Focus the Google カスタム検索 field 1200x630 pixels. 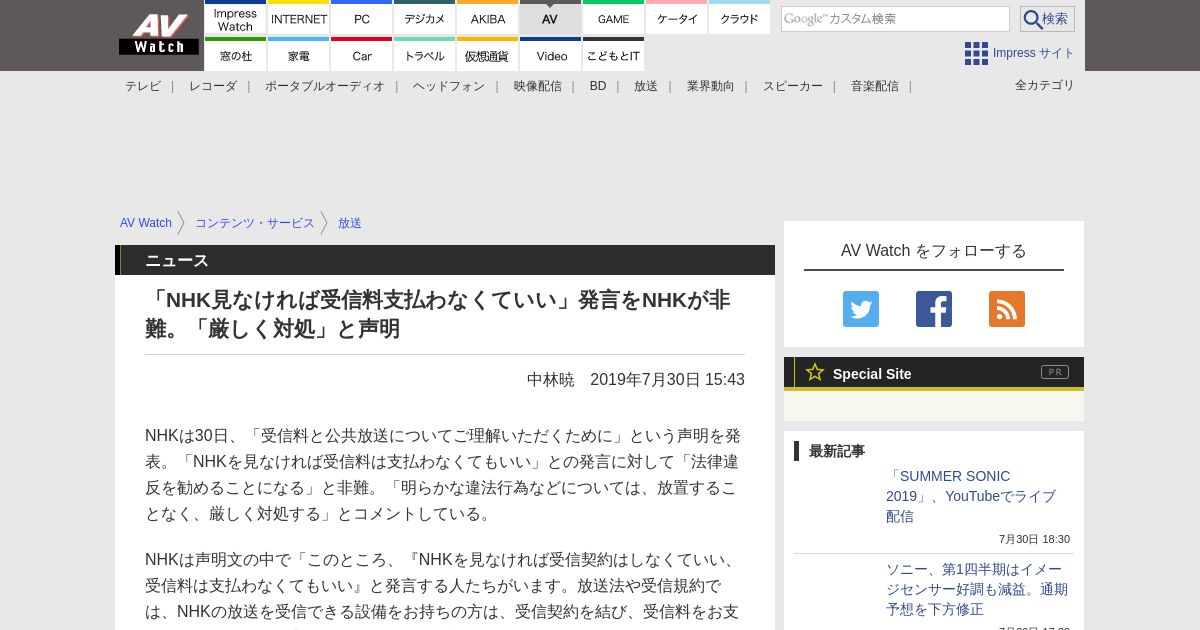(x=895, y=19)
